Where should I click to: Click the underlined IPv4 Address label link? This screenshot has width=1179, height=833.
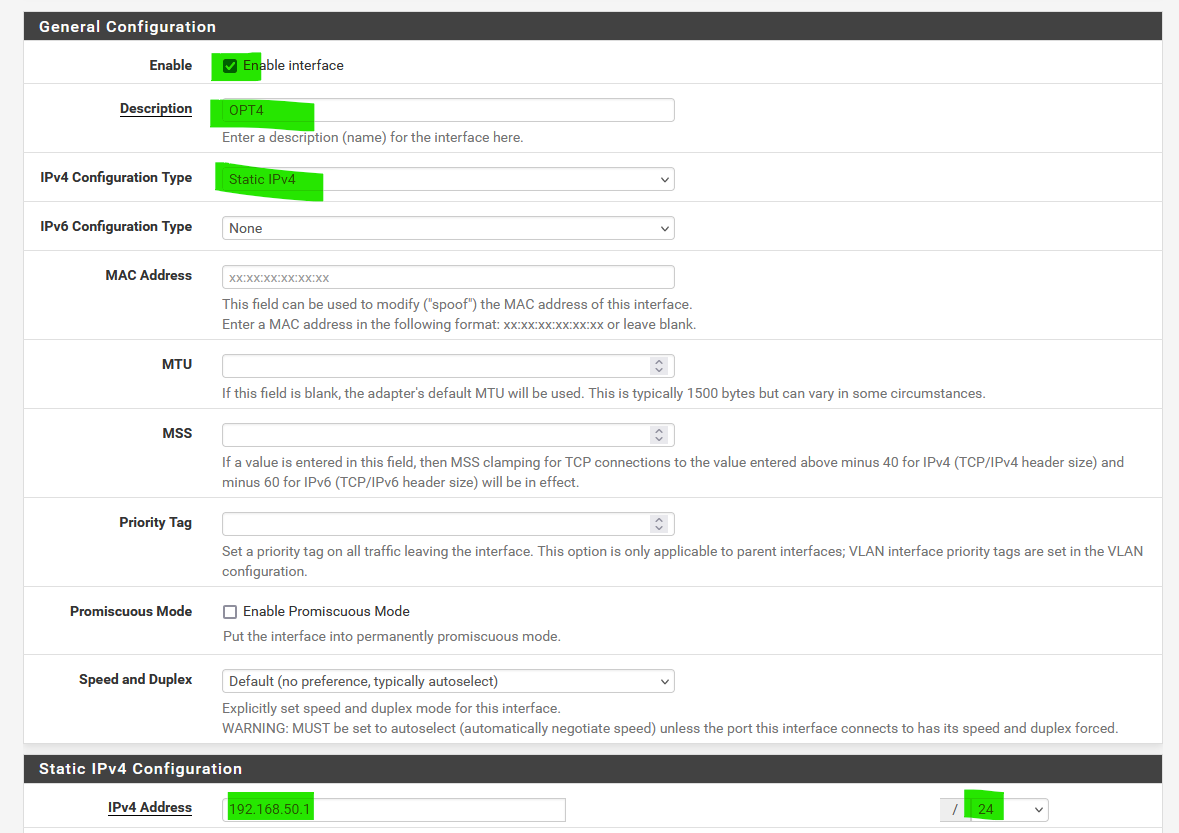click(x=150, y=807)
